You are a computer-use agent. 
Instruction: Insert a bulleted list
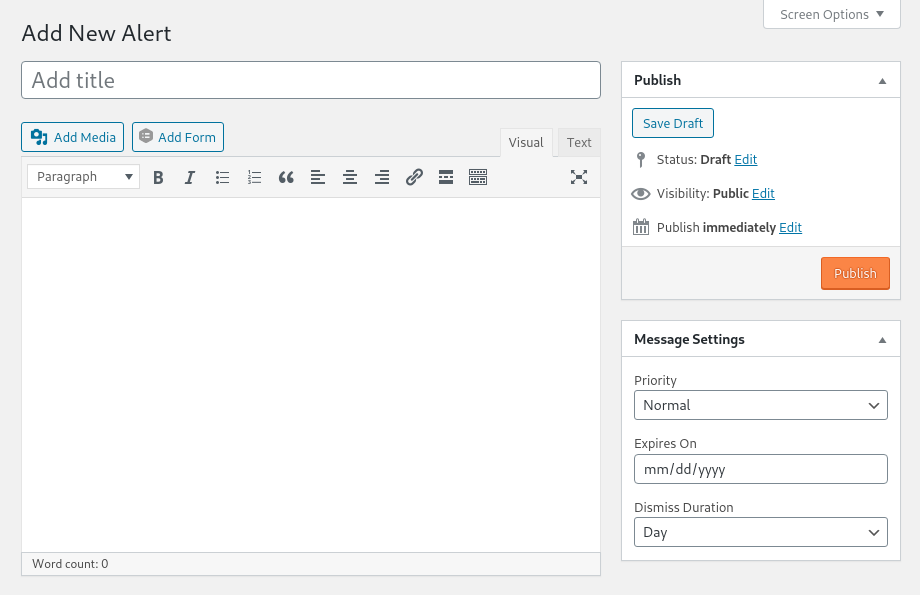(x=222, y=177)
